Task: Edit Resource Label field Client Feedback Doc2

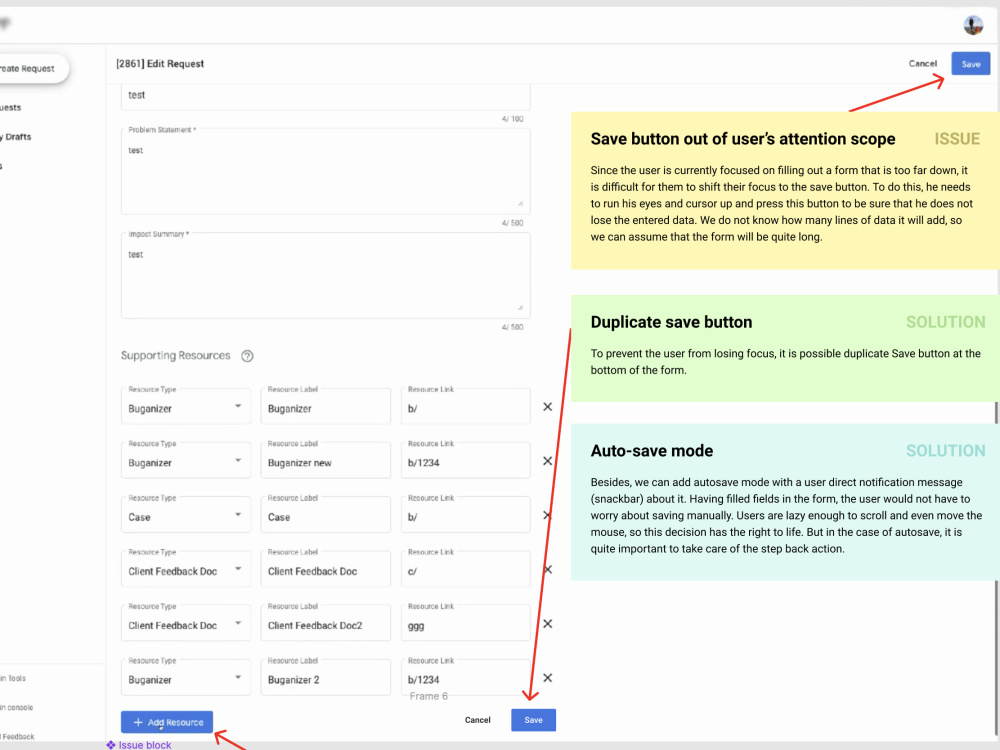Action: coord(326,623)
